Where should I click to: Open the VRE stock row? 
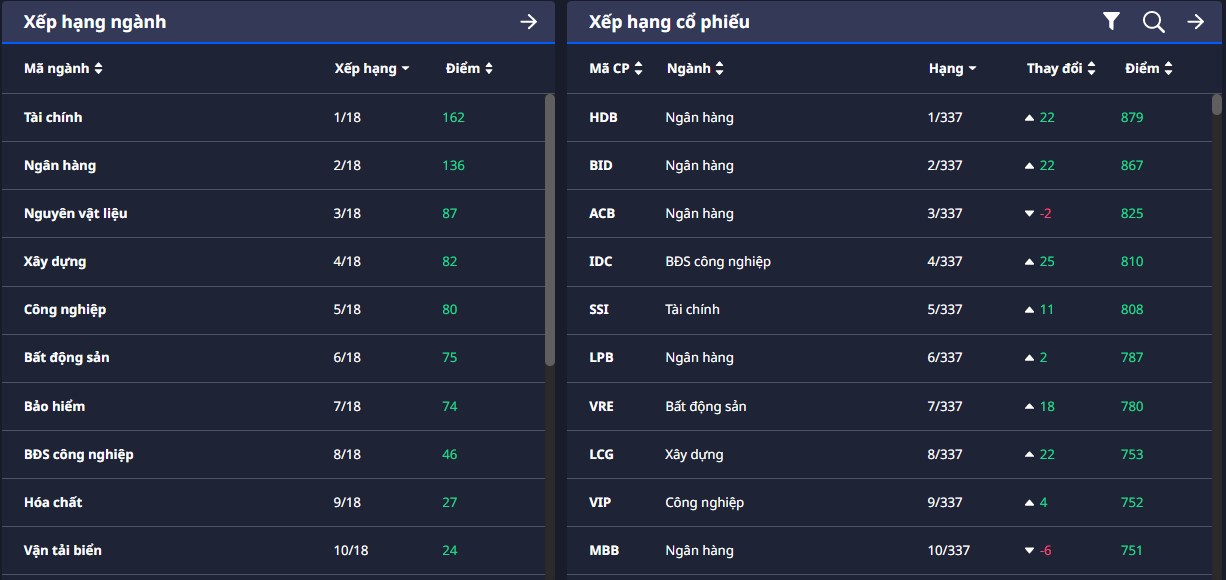tap(601, 407)
